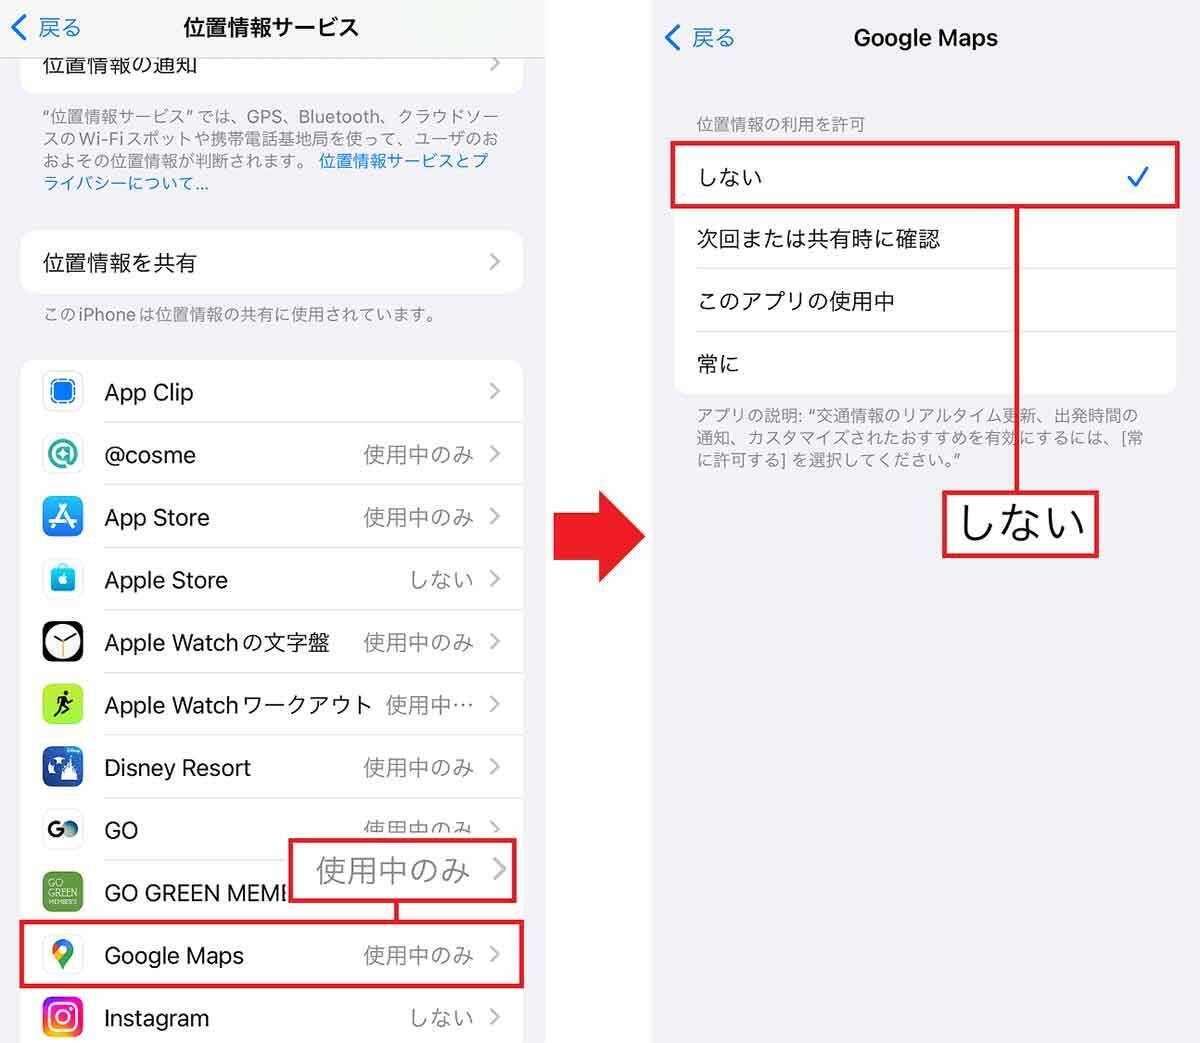The height and width of the screenshot is (1043, 1200).
Task: Open Disney Resort row chevron
Action: pyautogui.click(x=495, y=767)
